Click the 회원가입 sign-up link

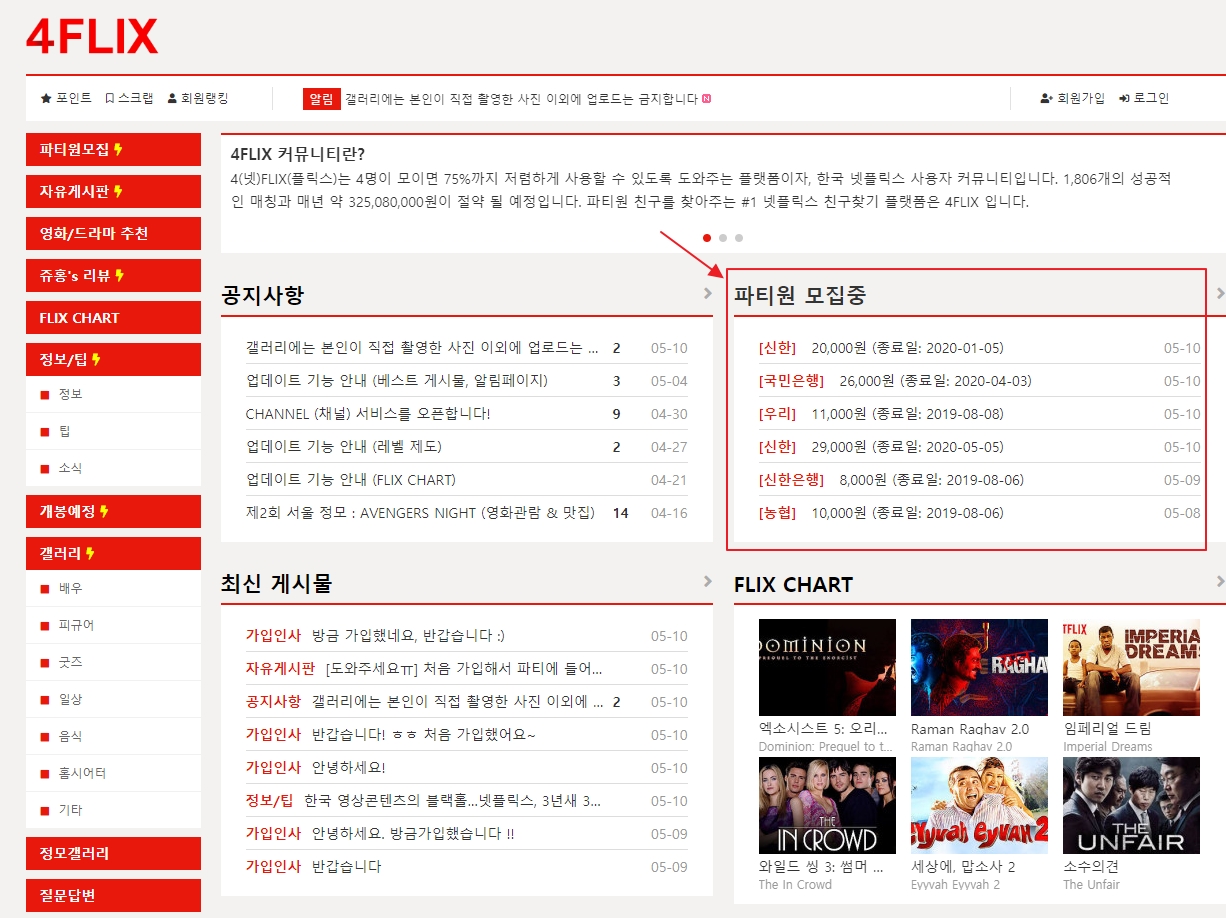[x=1073, y=98]
